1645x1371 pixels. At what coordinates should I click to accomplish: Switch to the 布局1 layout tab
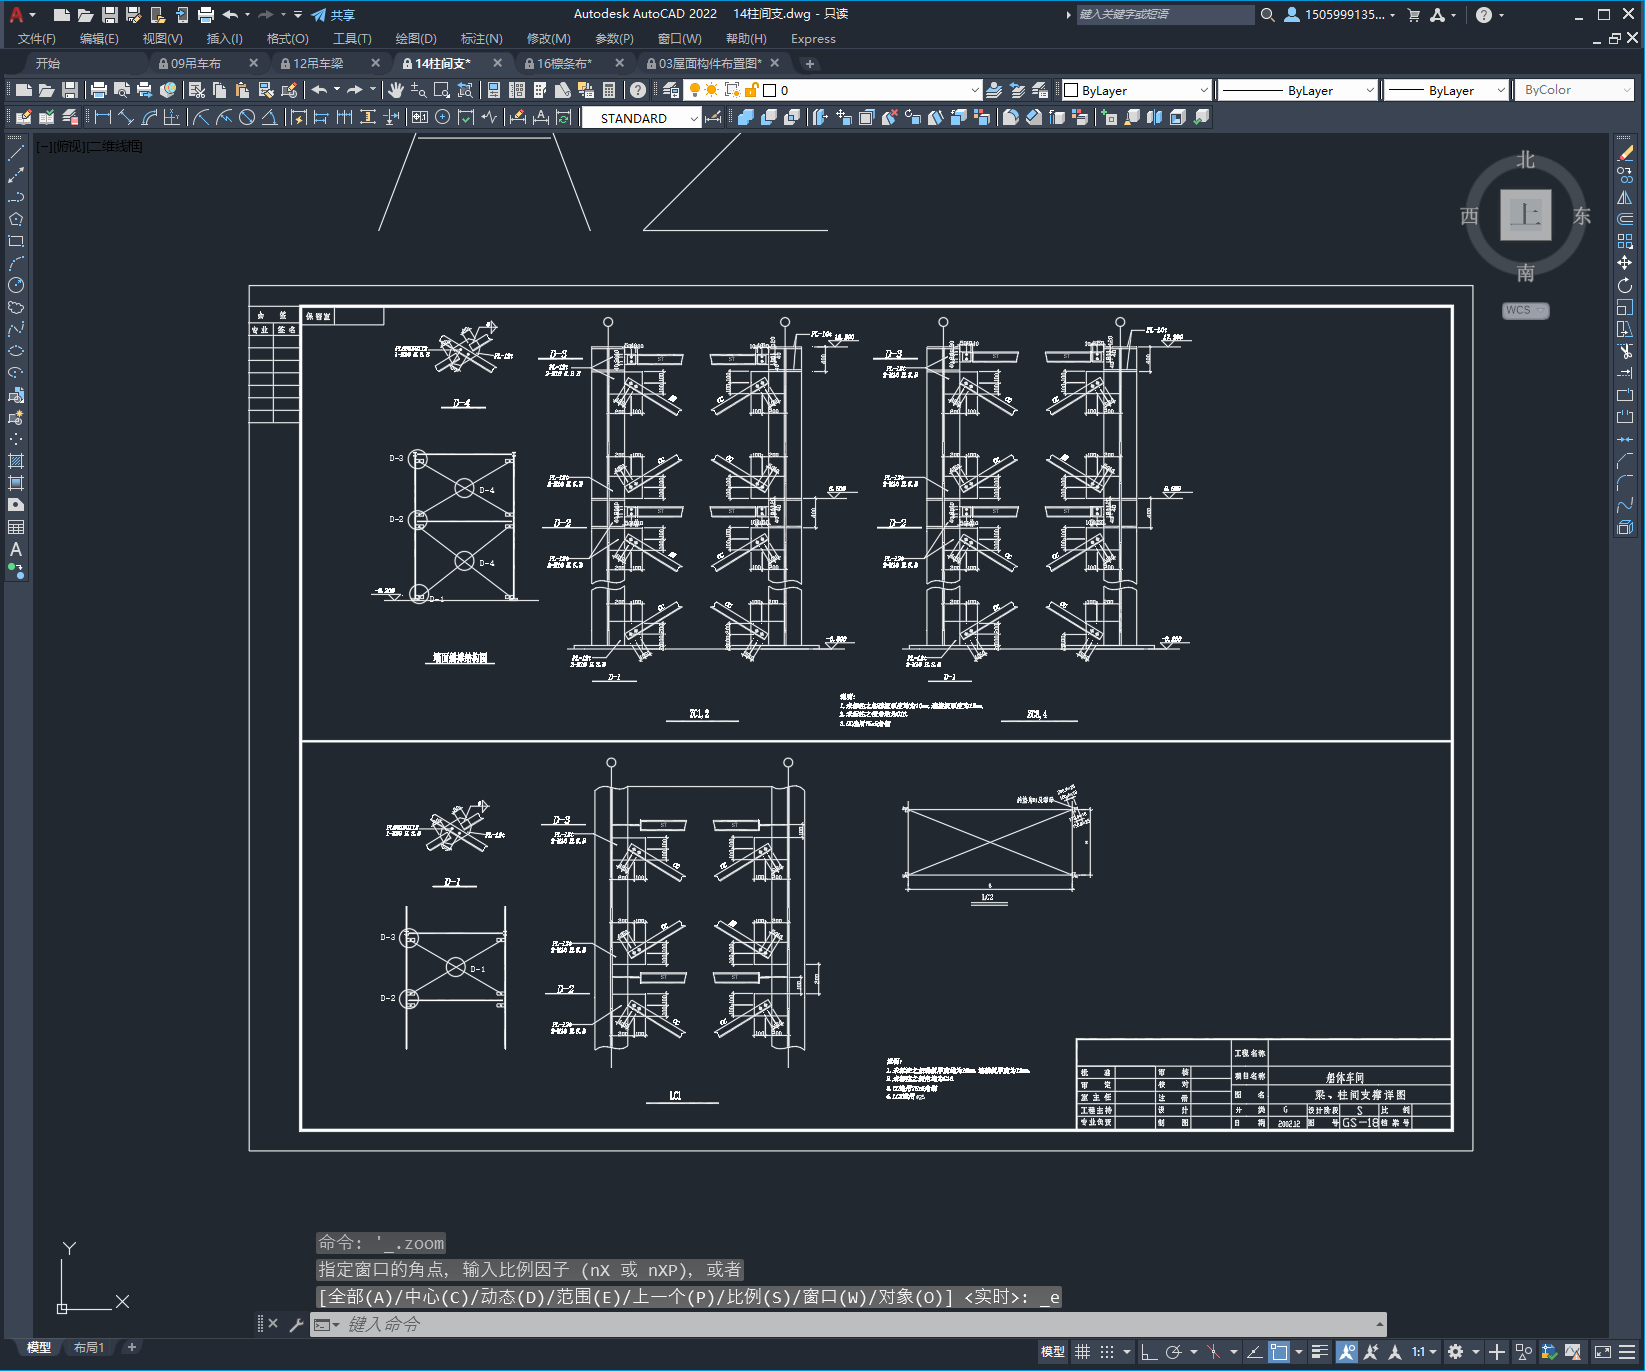coord(89,1347)
